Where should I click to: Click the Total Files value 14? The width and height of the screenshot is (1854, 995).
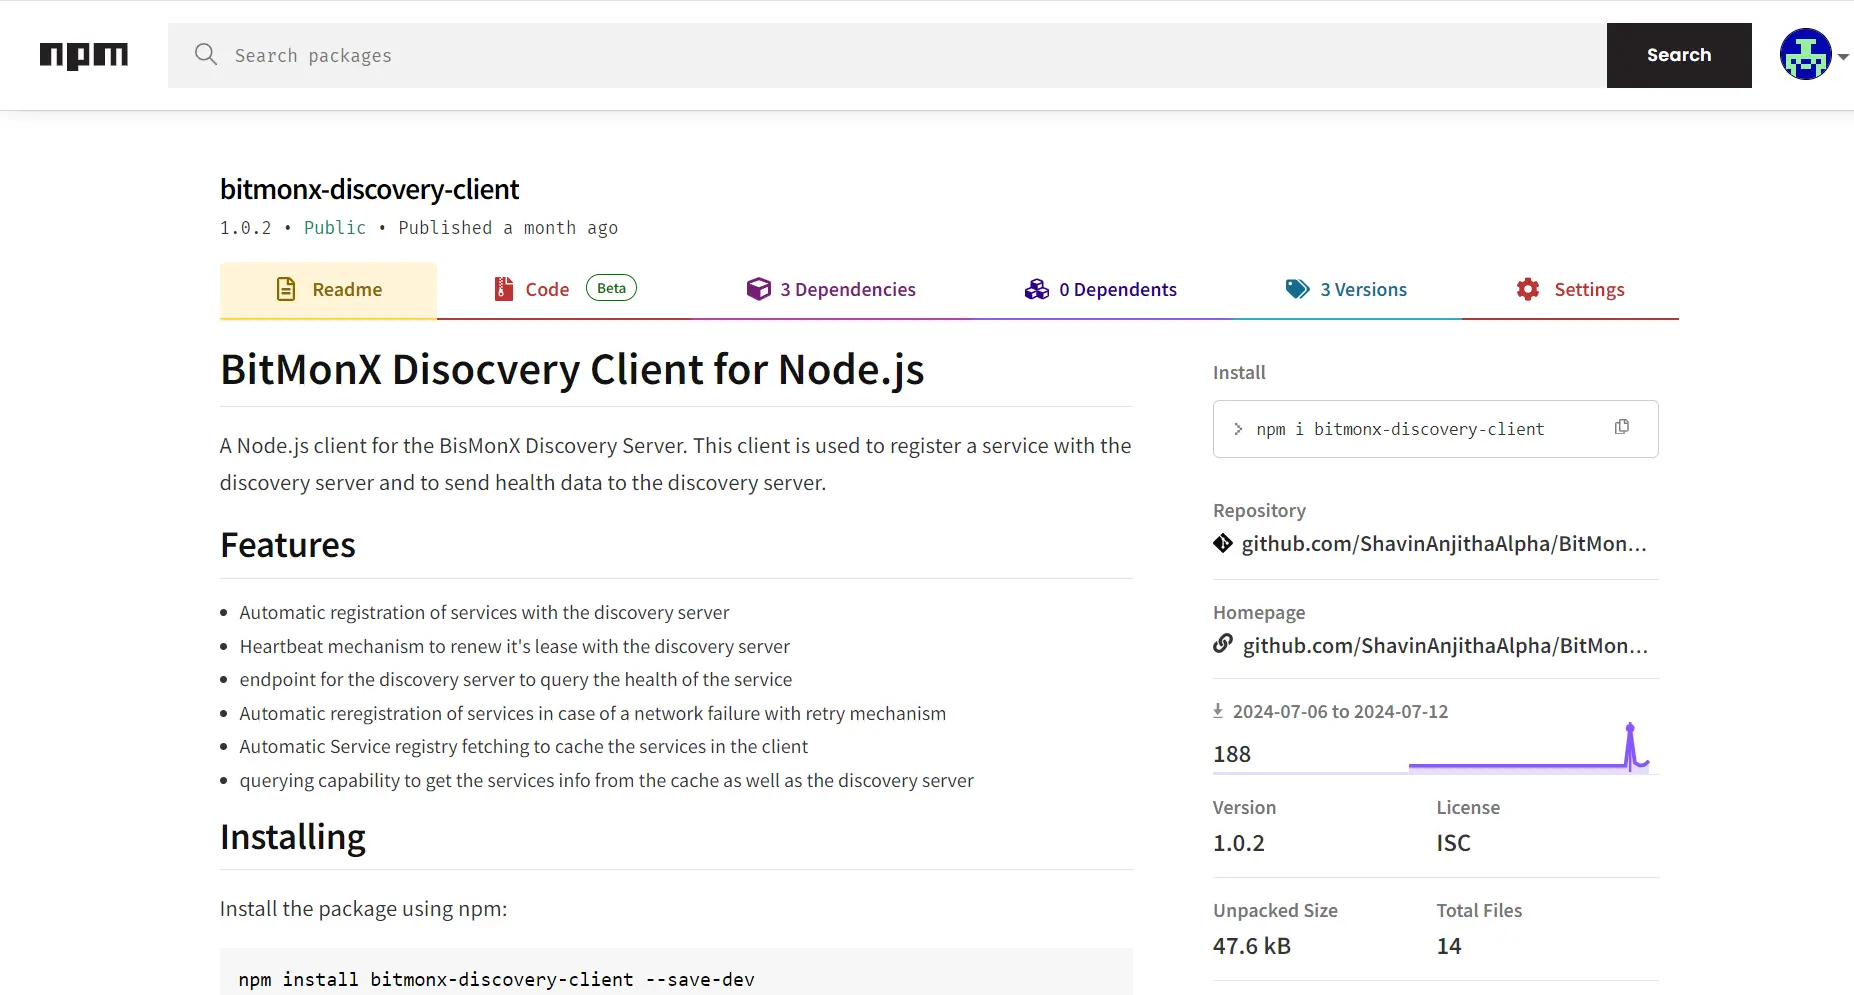1449,946
